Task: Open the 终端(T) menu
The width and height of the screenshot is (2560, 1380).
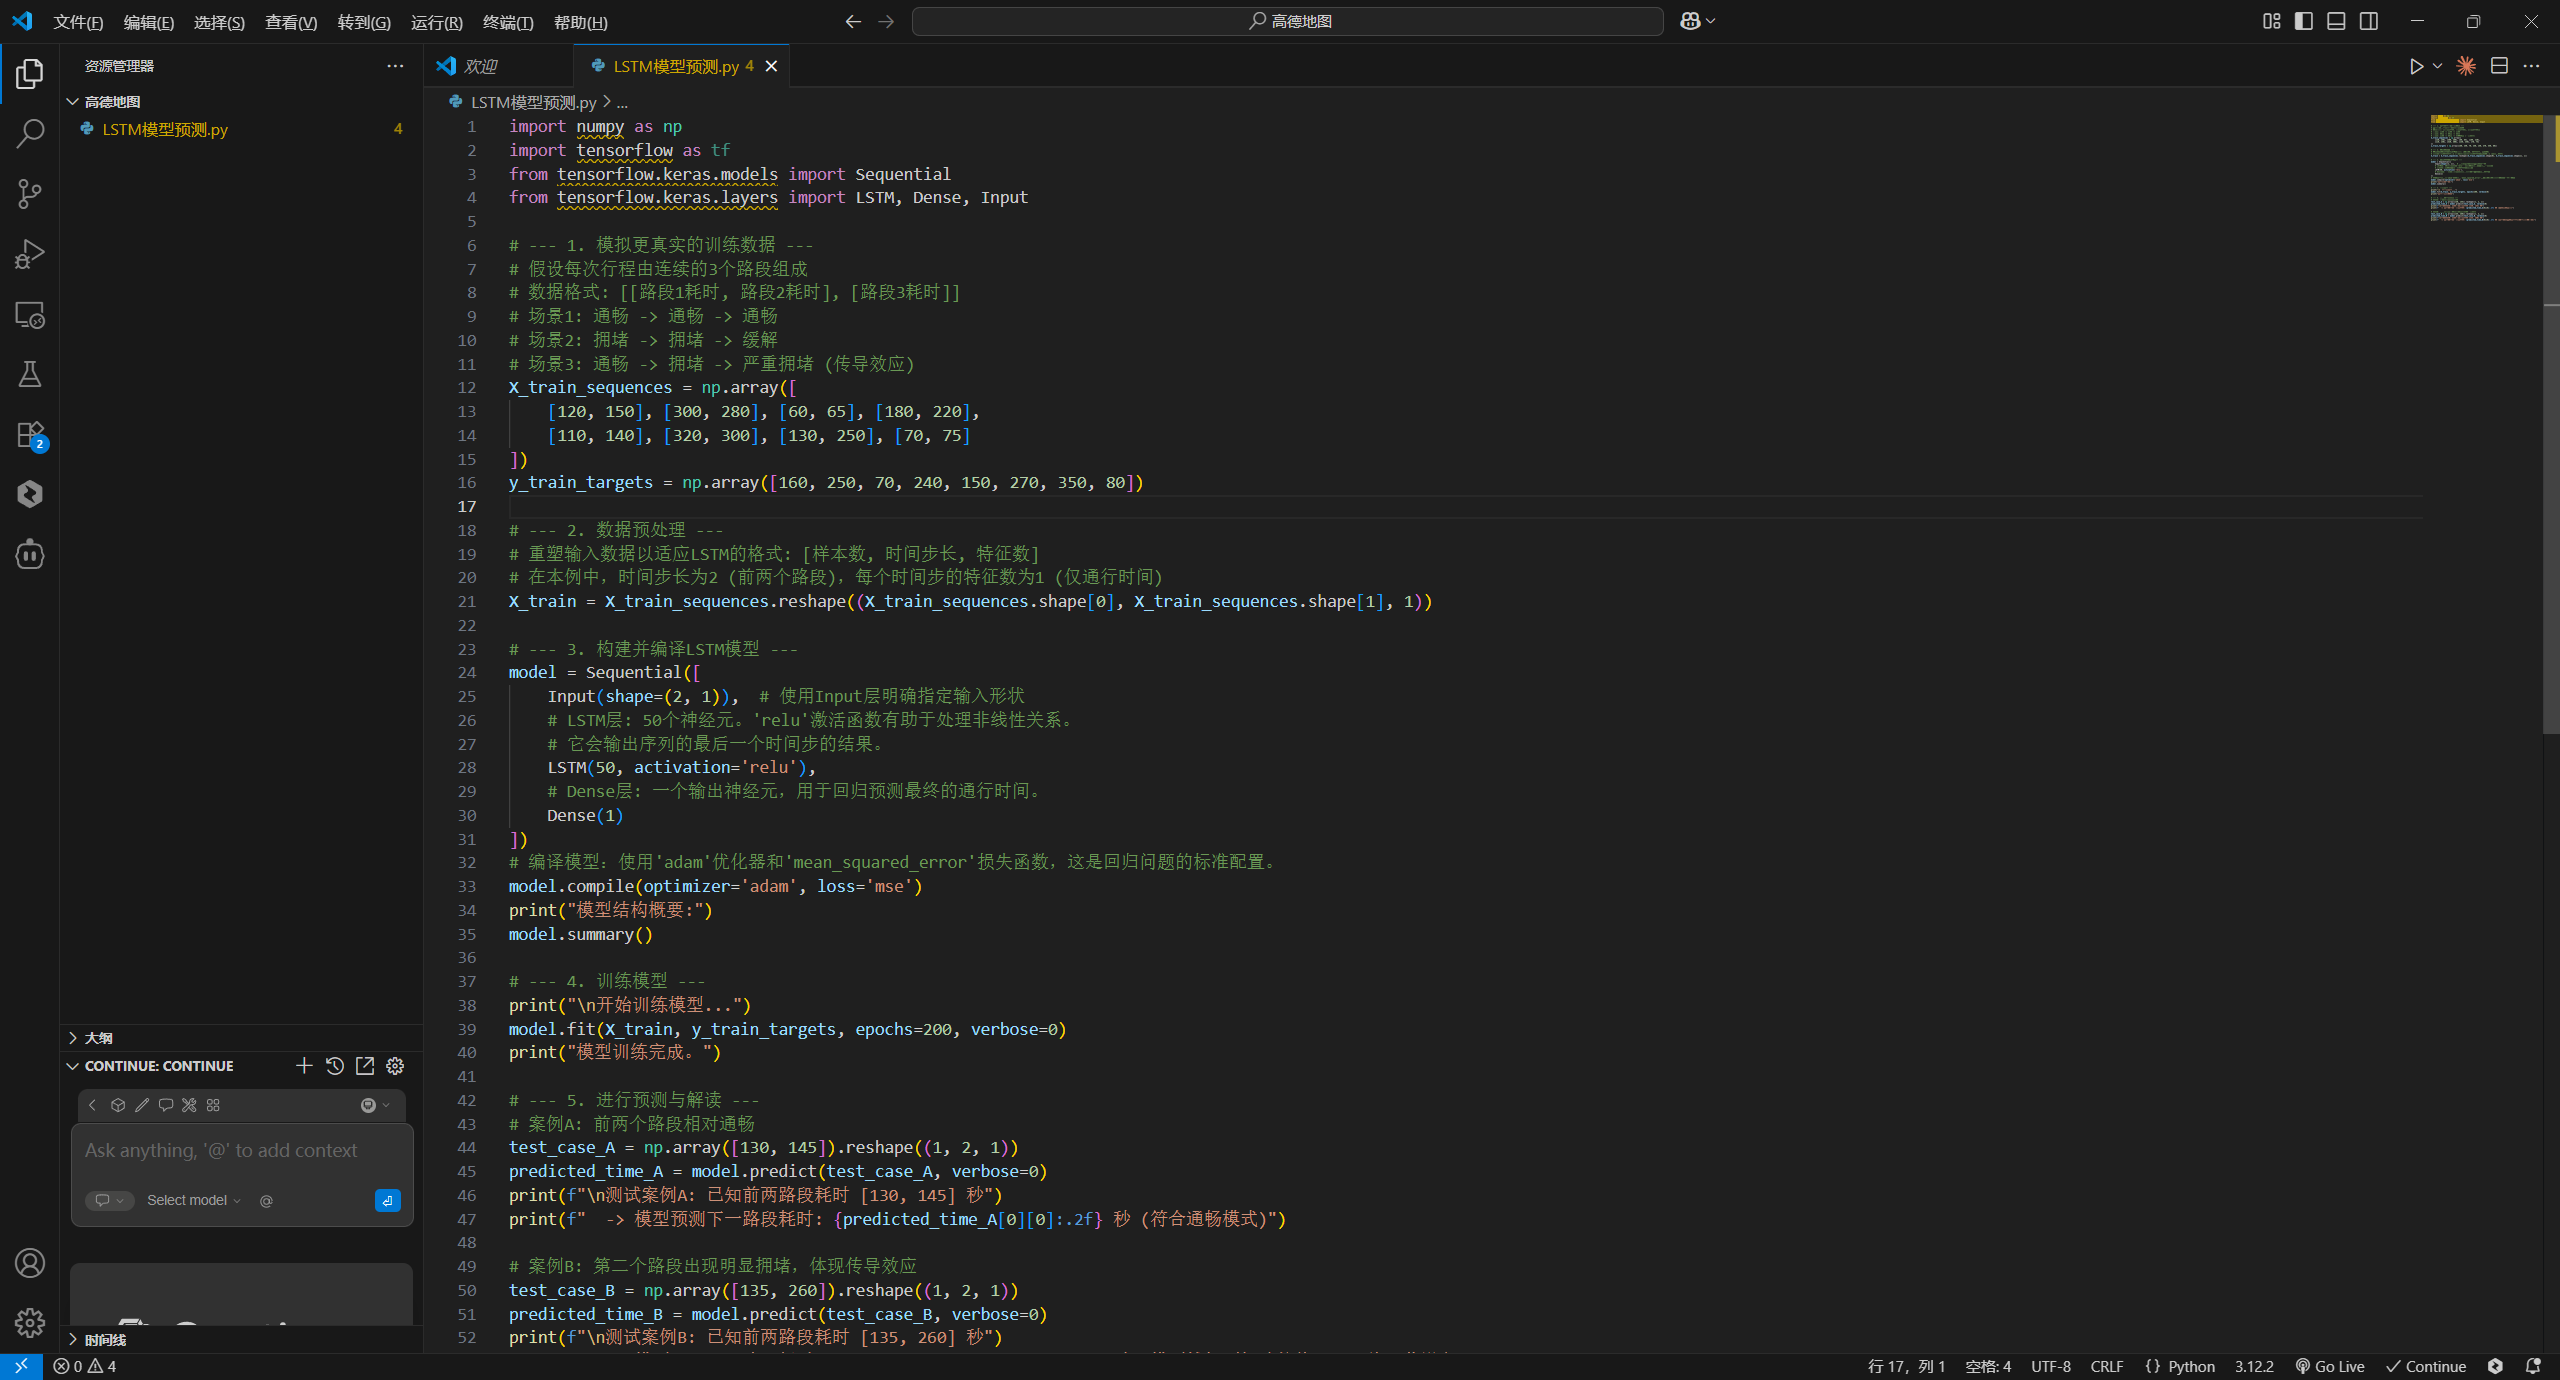Action: point(508,22)
